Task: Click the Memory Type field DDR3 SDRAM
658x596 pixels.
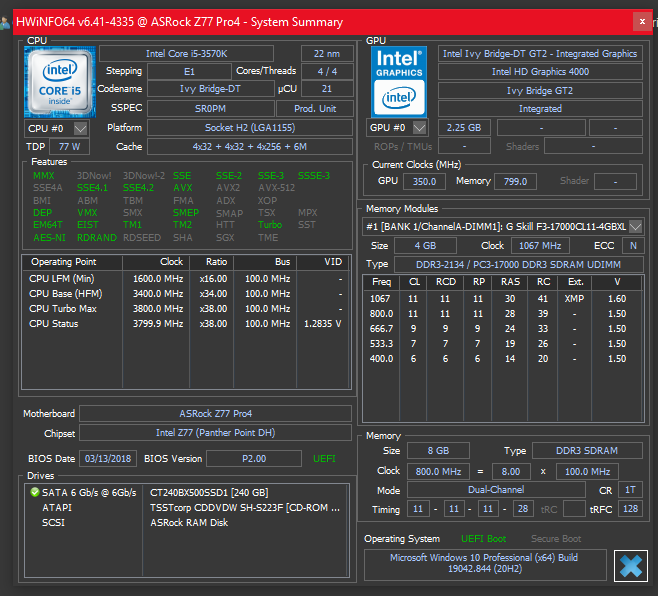Action: [x=587, y=451]
